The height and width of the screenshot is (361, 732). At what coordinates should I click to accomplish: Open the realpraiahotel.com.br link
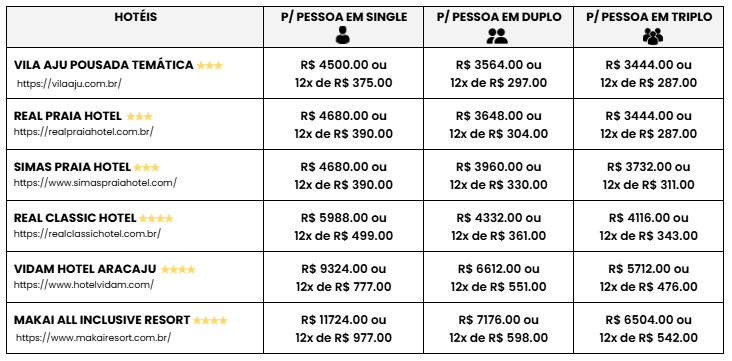(84, 132)
